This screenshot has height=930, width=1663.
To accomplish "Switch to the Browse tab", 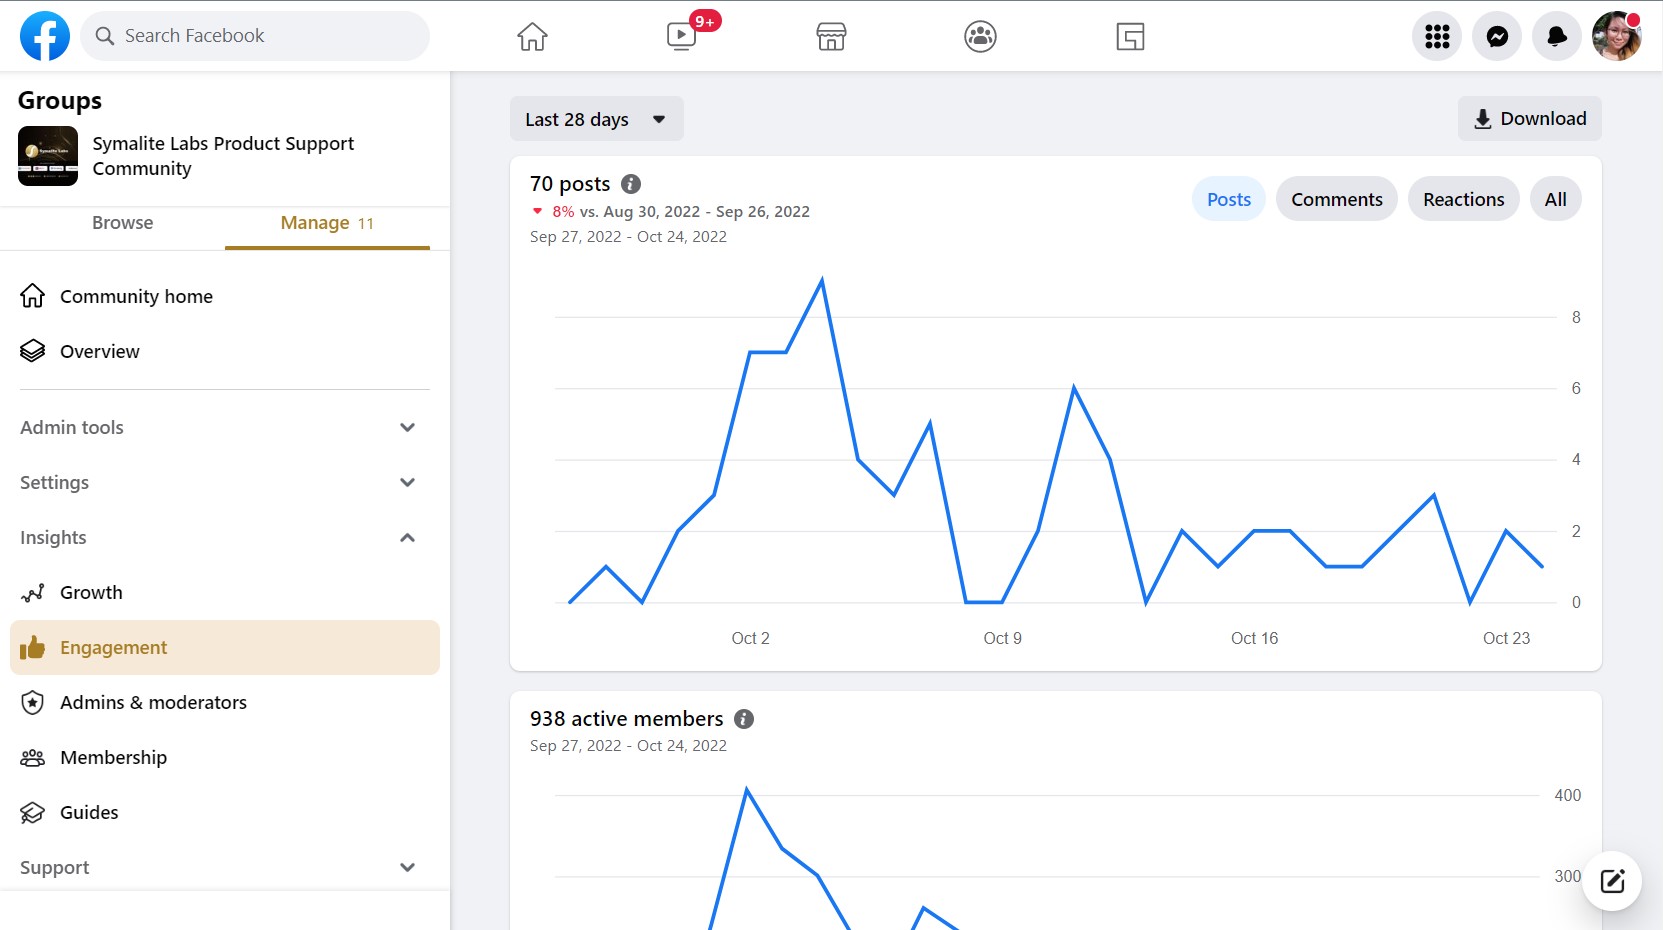I will (x=122, y=223).
